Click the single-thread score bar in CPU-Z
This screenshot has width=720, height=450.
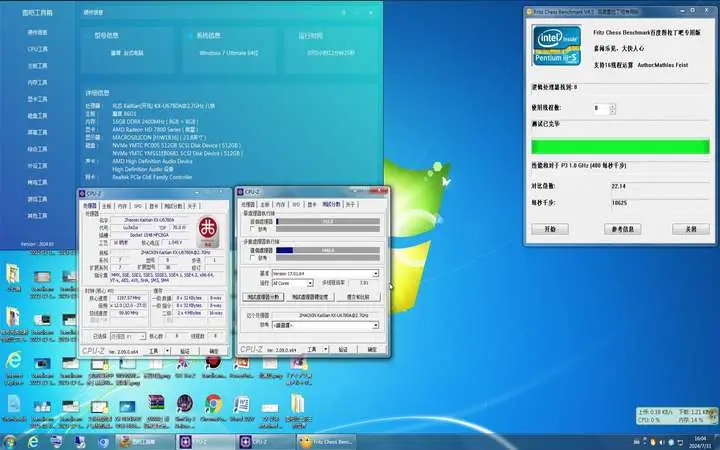(x=328, y=221)
